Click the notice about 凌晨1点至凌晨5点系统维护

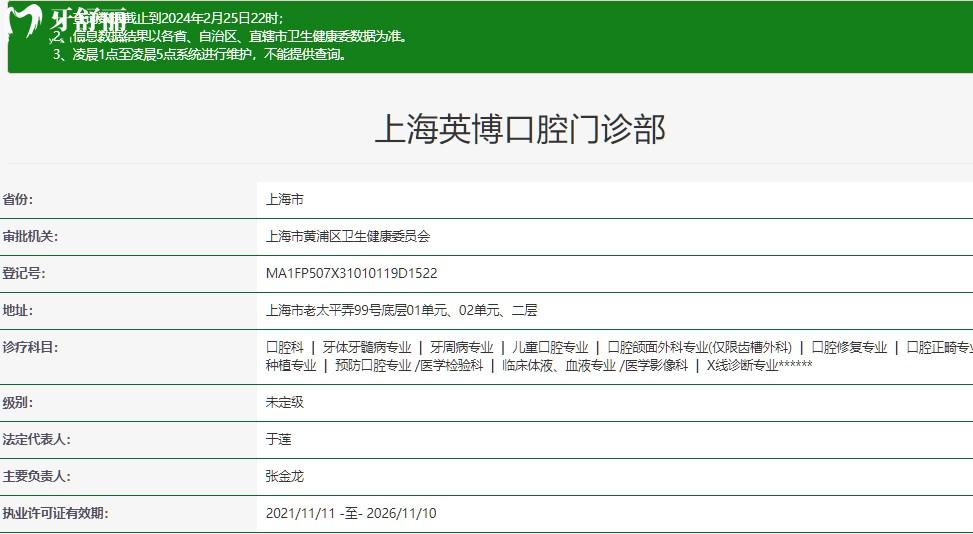pyautogui.click(x=200, y=55)
